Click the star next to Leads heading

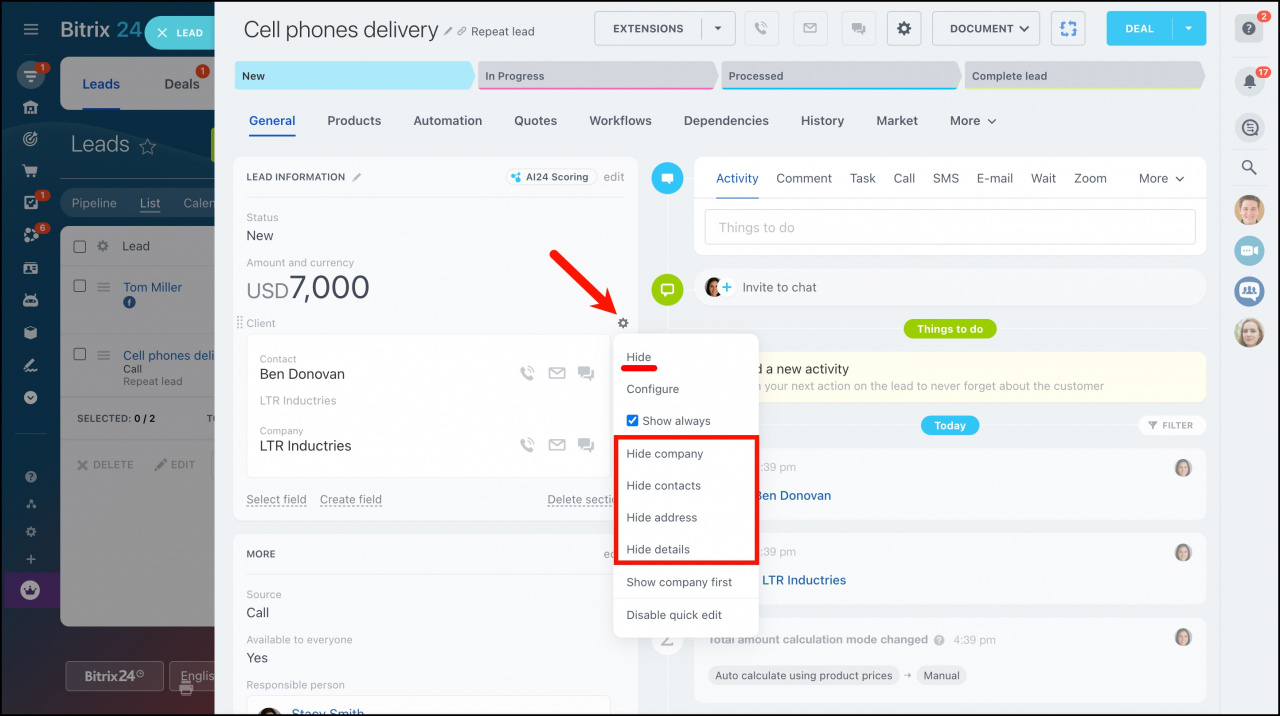pyautogui.click(x=148, y=147)
